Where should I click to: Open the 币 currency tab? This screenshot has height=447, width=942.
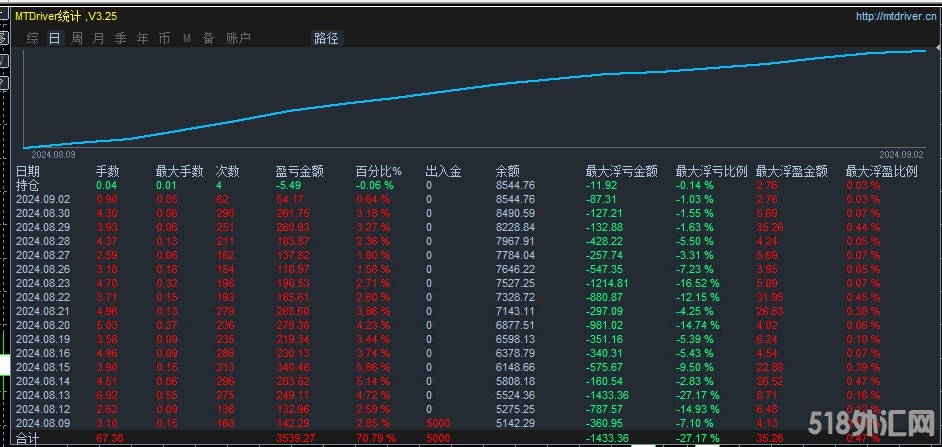(164, 38)
